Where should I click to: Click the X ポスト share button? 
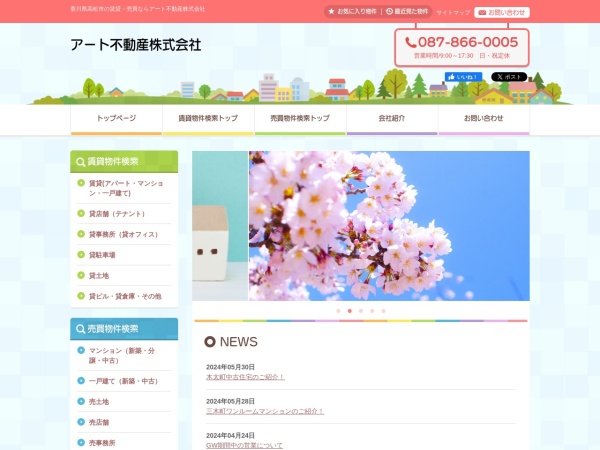[509, 77]
